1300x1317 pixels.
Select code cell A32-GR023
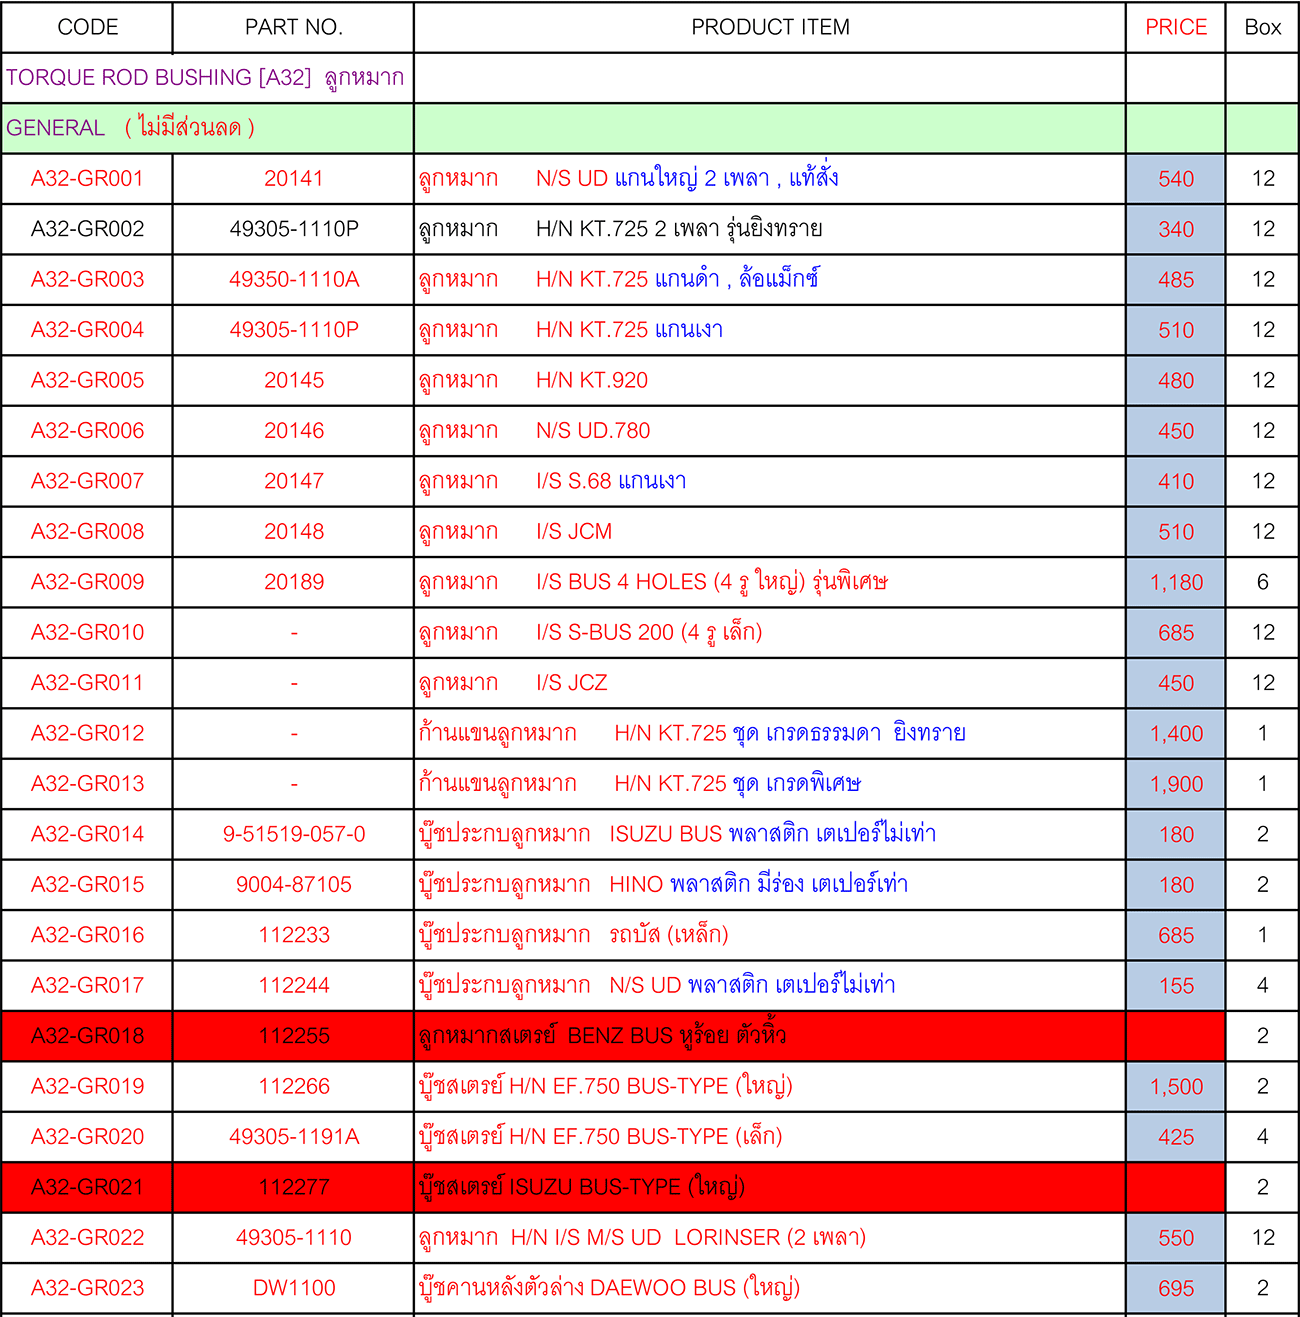coord(88,1288)
